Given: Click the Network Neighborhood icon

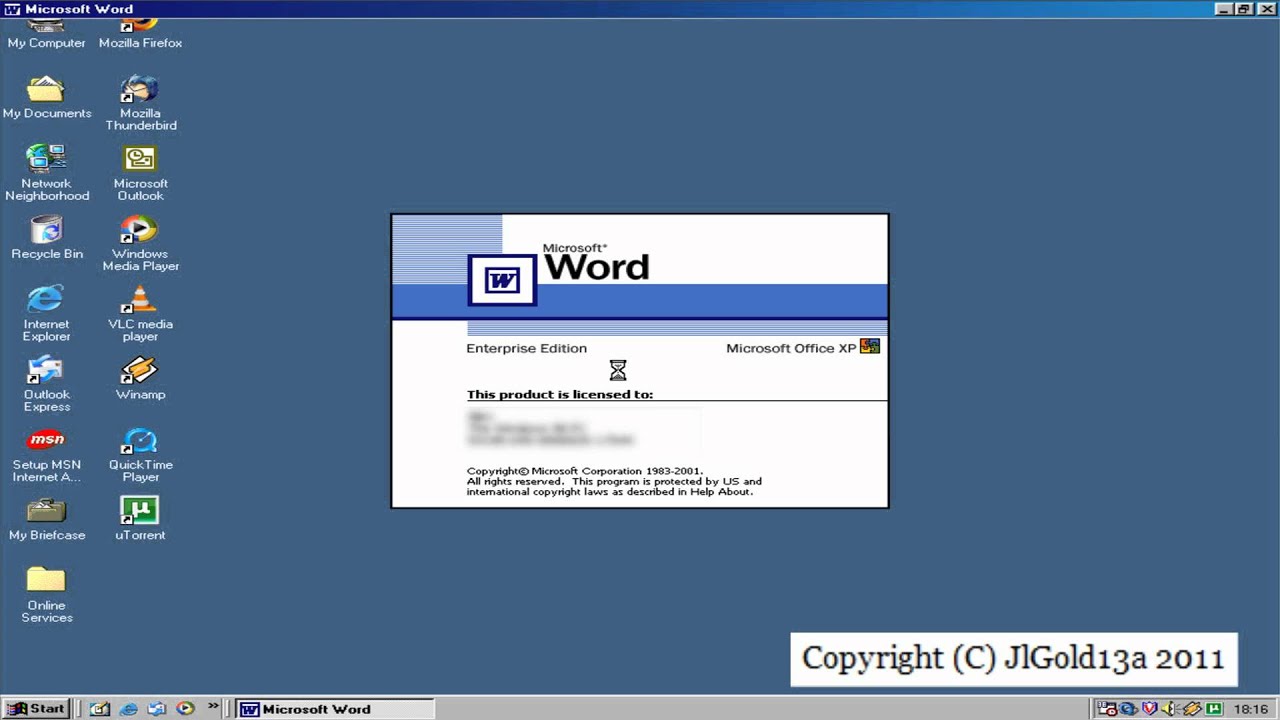Looking at the screenshot, I should pos(46,173).
